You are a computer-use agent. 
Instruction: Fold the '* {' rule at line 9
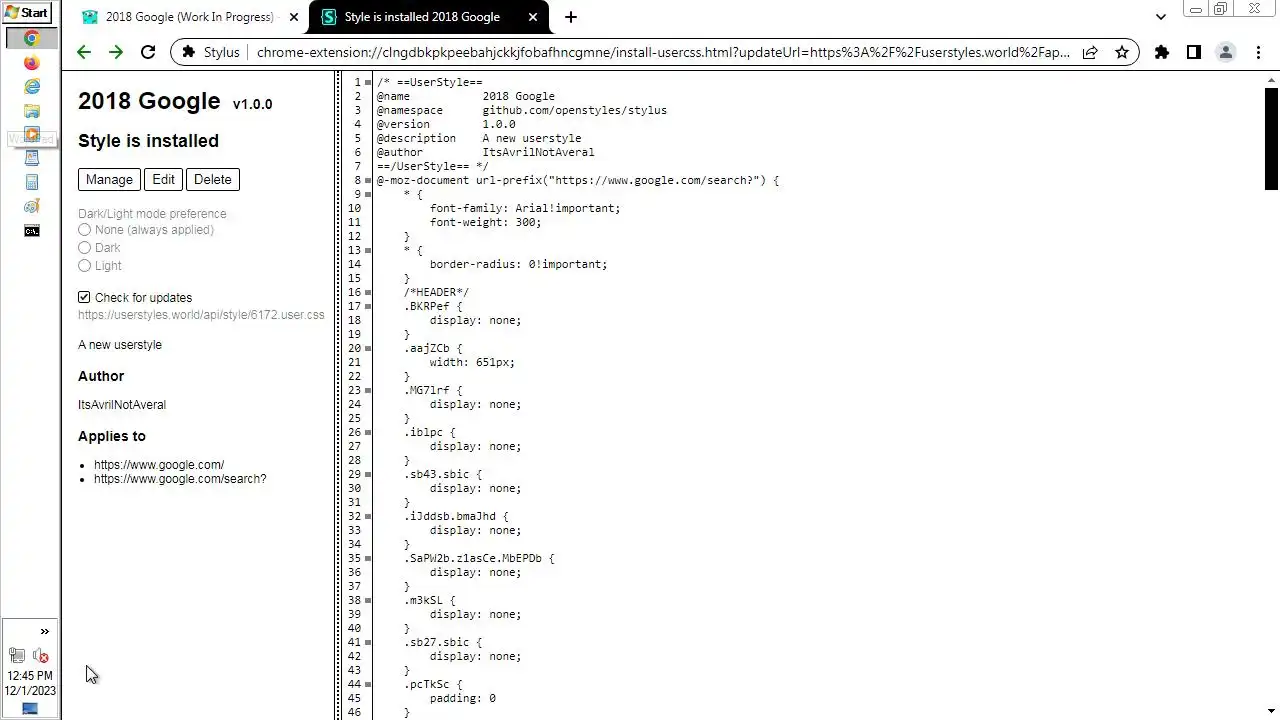tap(368, 194)
